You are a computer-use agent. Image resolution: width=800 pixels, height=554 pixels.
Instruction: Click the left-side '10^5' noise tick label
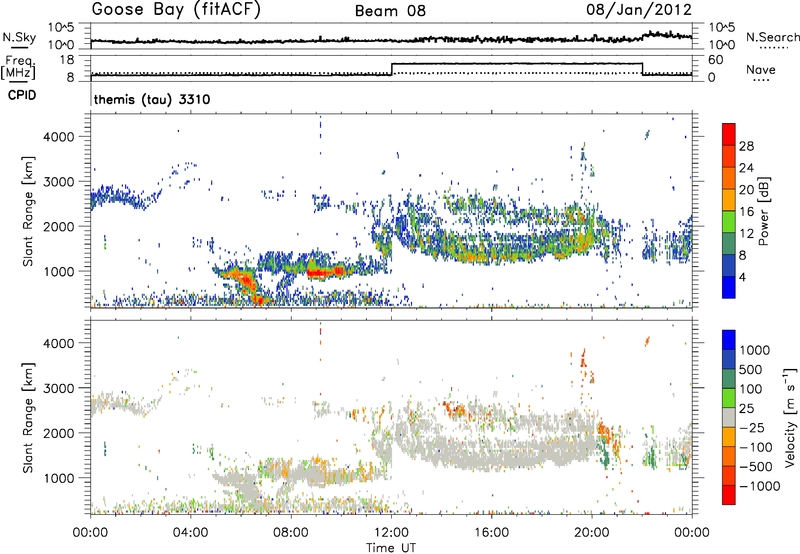pos(62,27)
